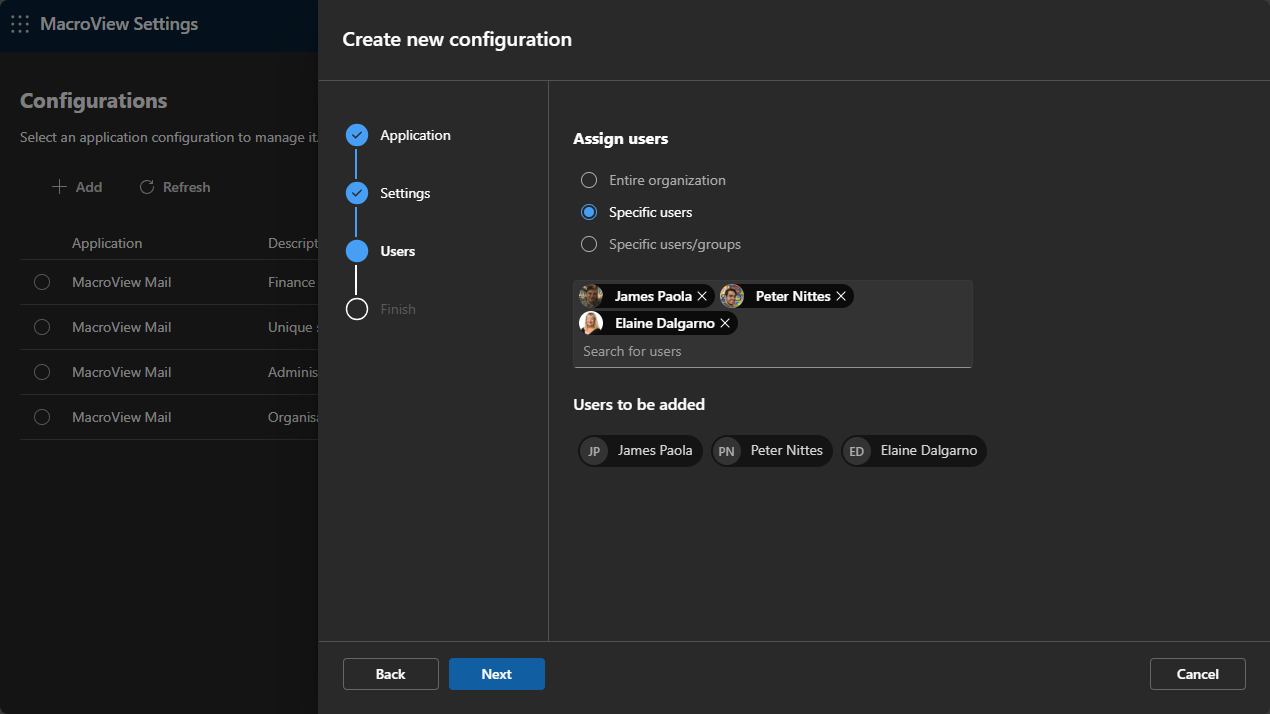Select the Organisa row radio button
The height and width of the screenshot is (714, 1270).
click(42, 417)
